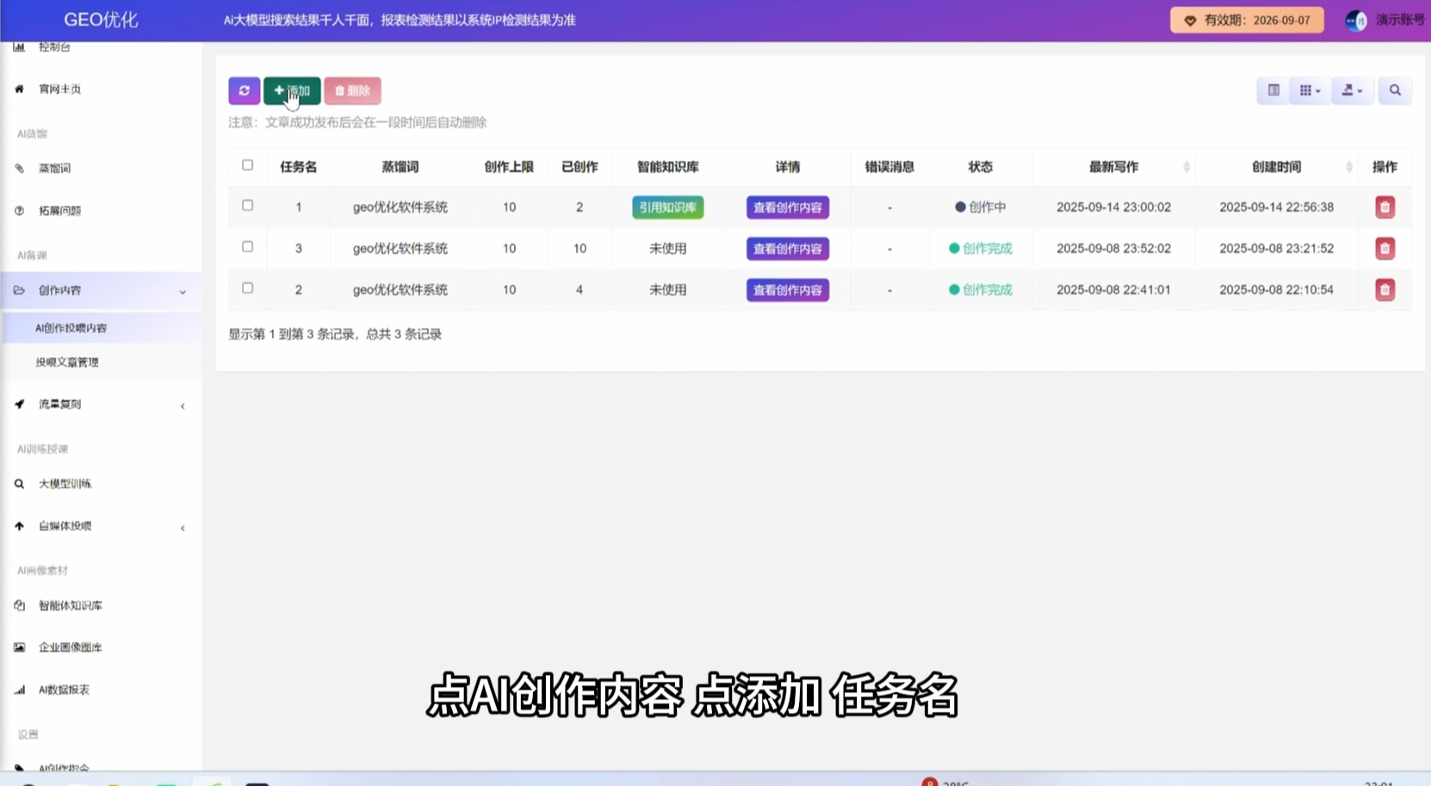Viewport: 1431px width, 786px height.
Task: Toggle the table view switch icon
Action: (1273, 91)
